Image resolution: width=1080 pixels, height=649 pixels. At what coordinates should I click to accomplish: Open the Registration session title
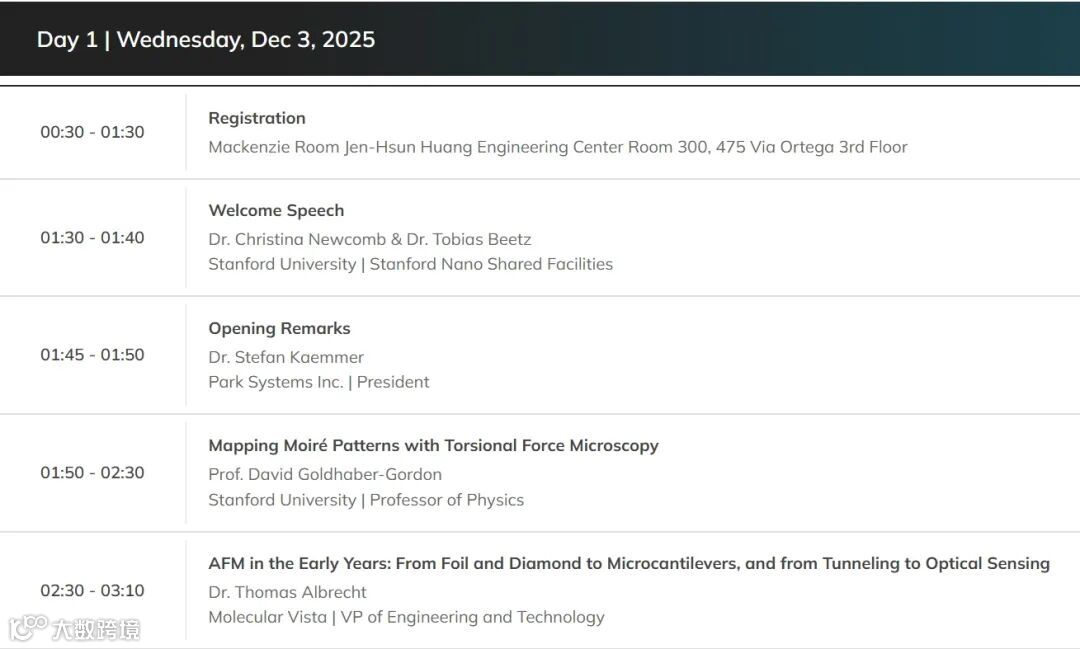tap(257, 118)
